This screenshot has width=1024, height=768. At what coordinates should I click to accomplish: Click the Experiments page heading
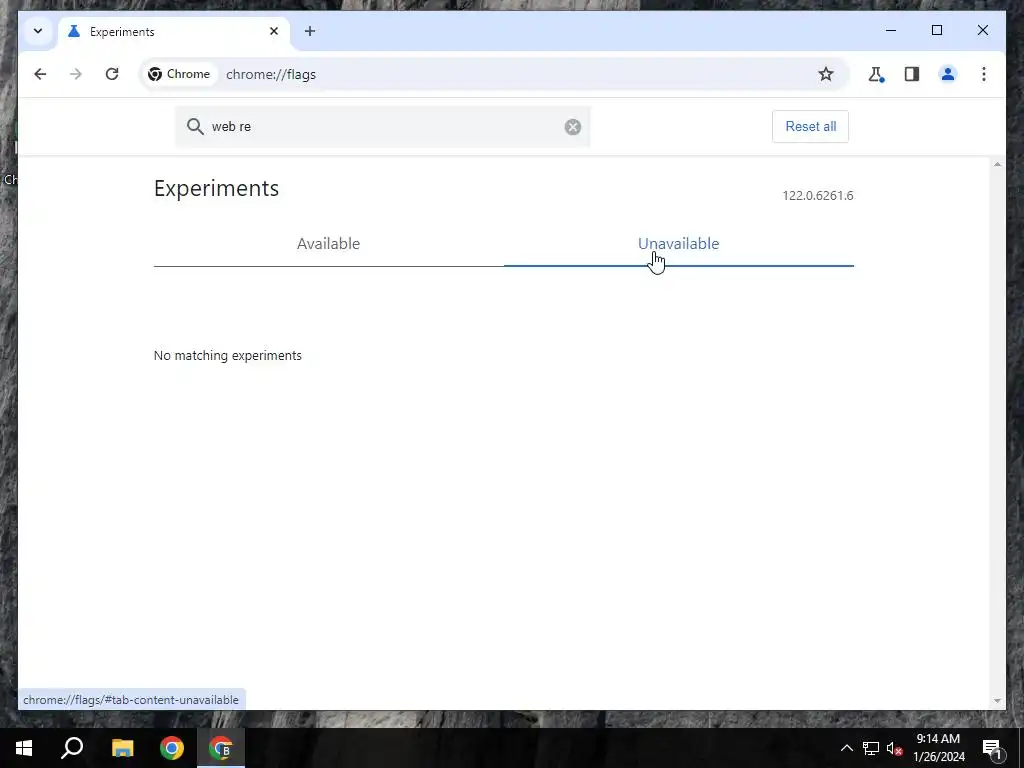click(216, 188)
